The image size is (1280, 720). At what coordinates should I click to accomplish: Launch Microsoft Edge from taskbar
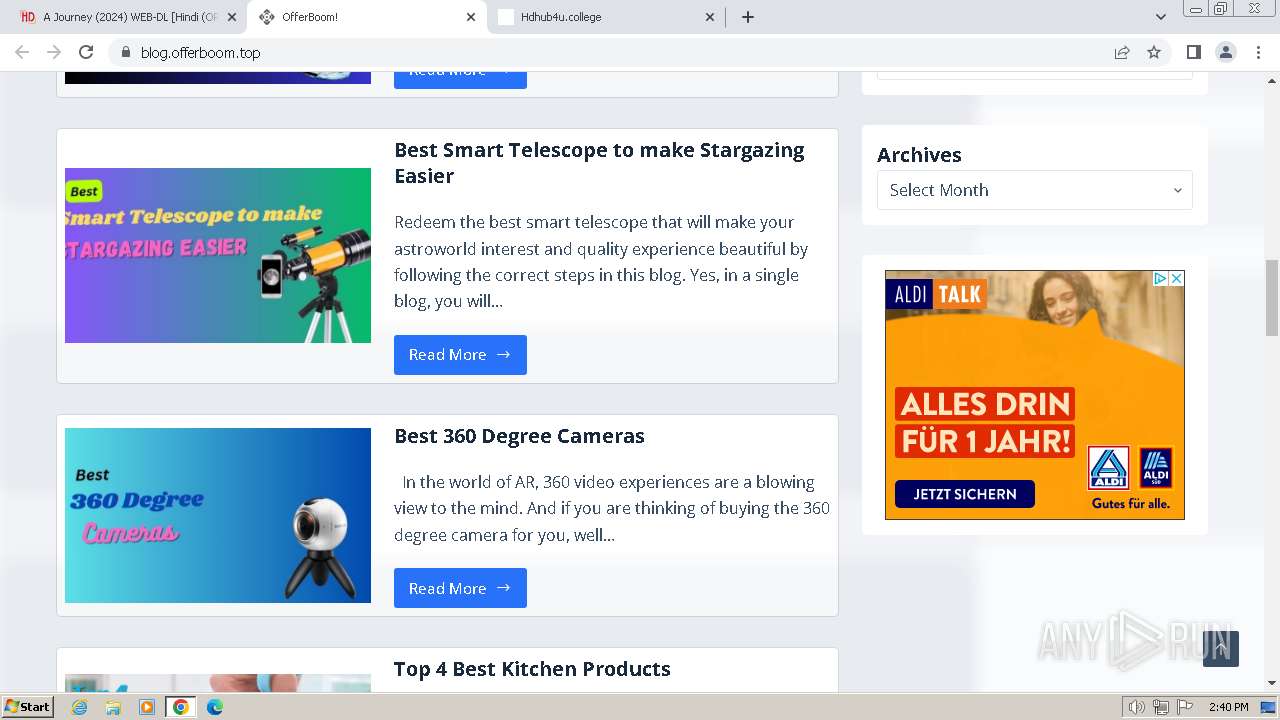[x=214, y=707]
